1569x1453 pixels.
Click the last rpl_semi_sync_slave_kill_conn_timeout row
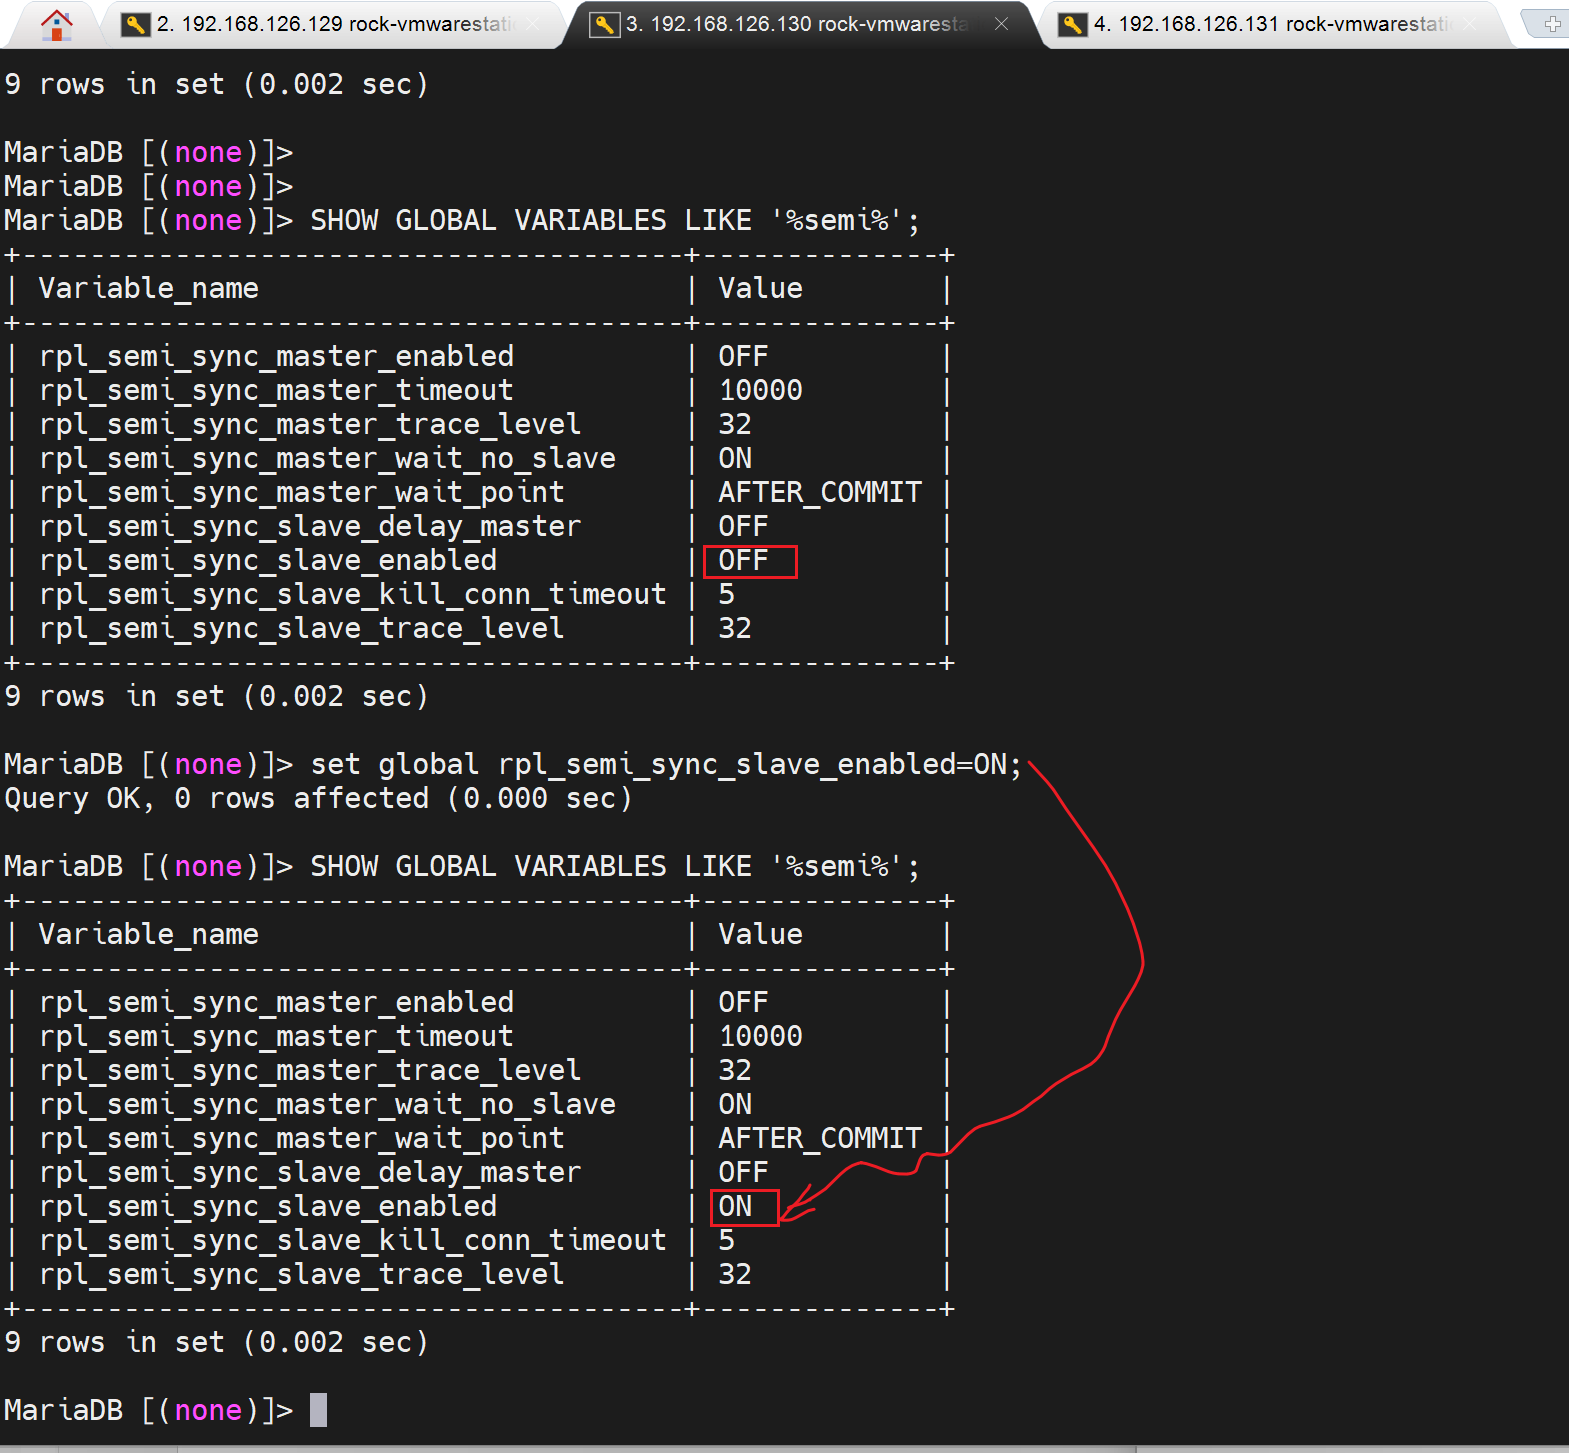[352, 1241]
